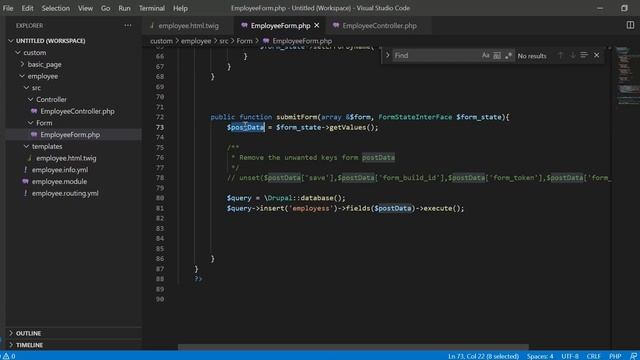Expand the TIMELINE panel
The width and height of the screenshot is (640, 360).
(29, 345)
